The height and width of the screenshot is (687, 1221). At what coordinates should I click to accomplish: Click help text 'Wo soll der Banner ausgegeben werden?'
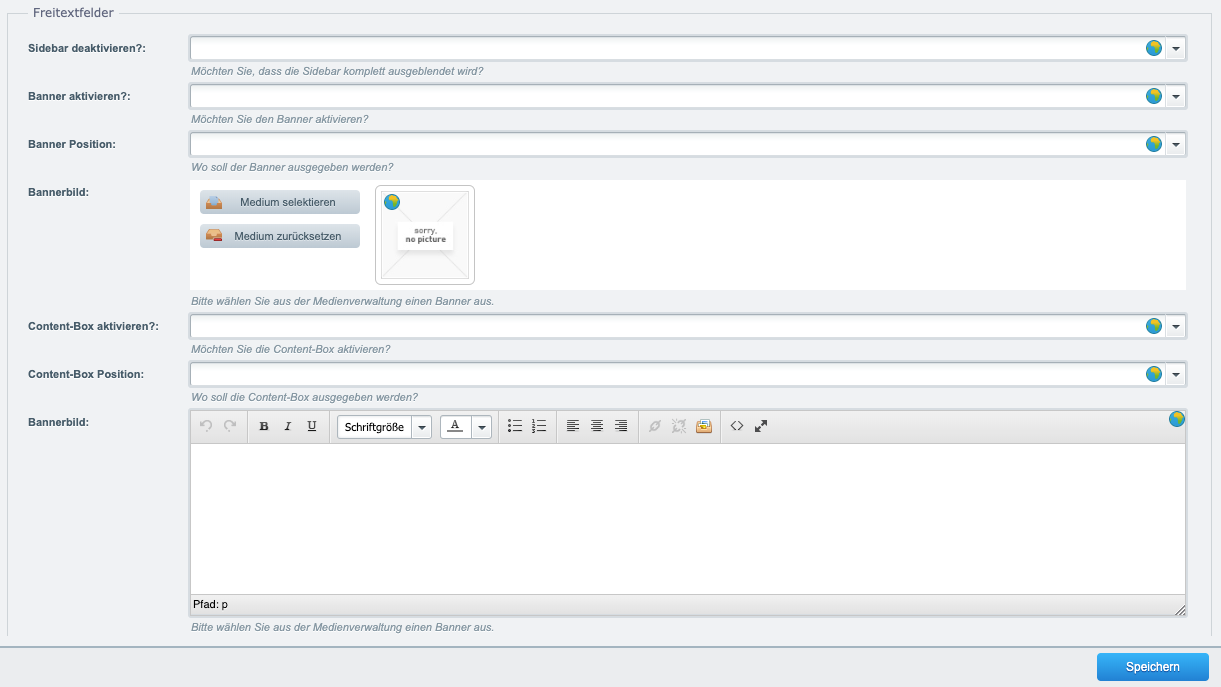292,167
